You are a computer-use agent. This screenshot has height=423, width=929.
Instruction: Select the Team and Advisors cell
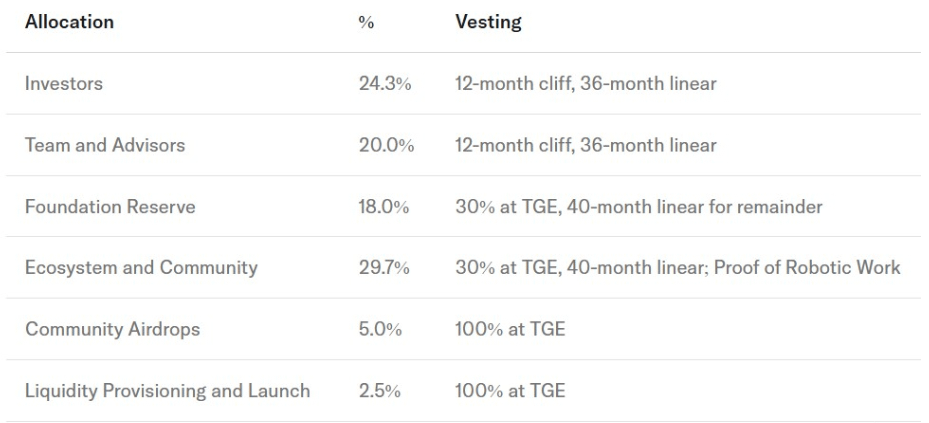(105, 145)
